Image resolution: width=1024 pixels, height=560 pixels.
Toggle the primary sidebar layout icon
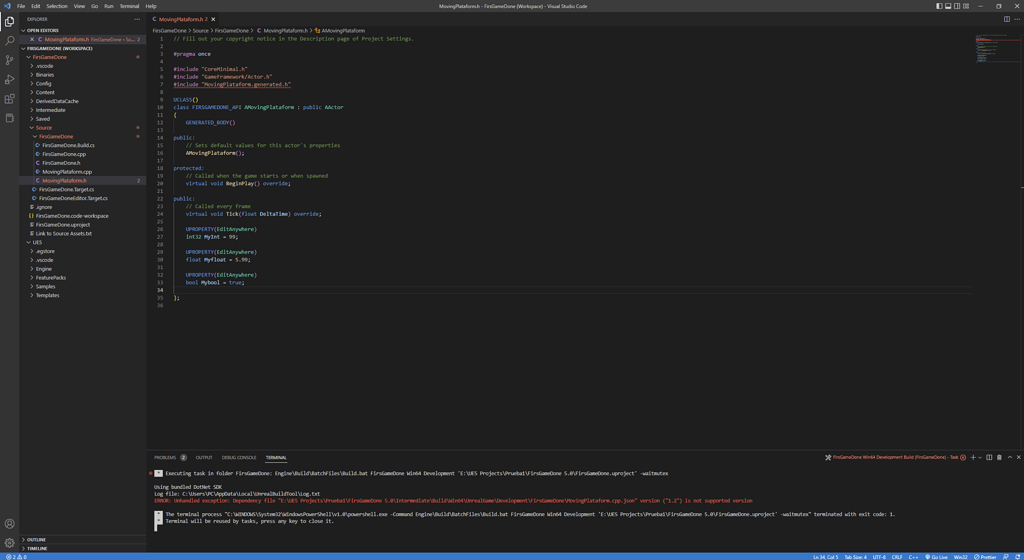939,6
